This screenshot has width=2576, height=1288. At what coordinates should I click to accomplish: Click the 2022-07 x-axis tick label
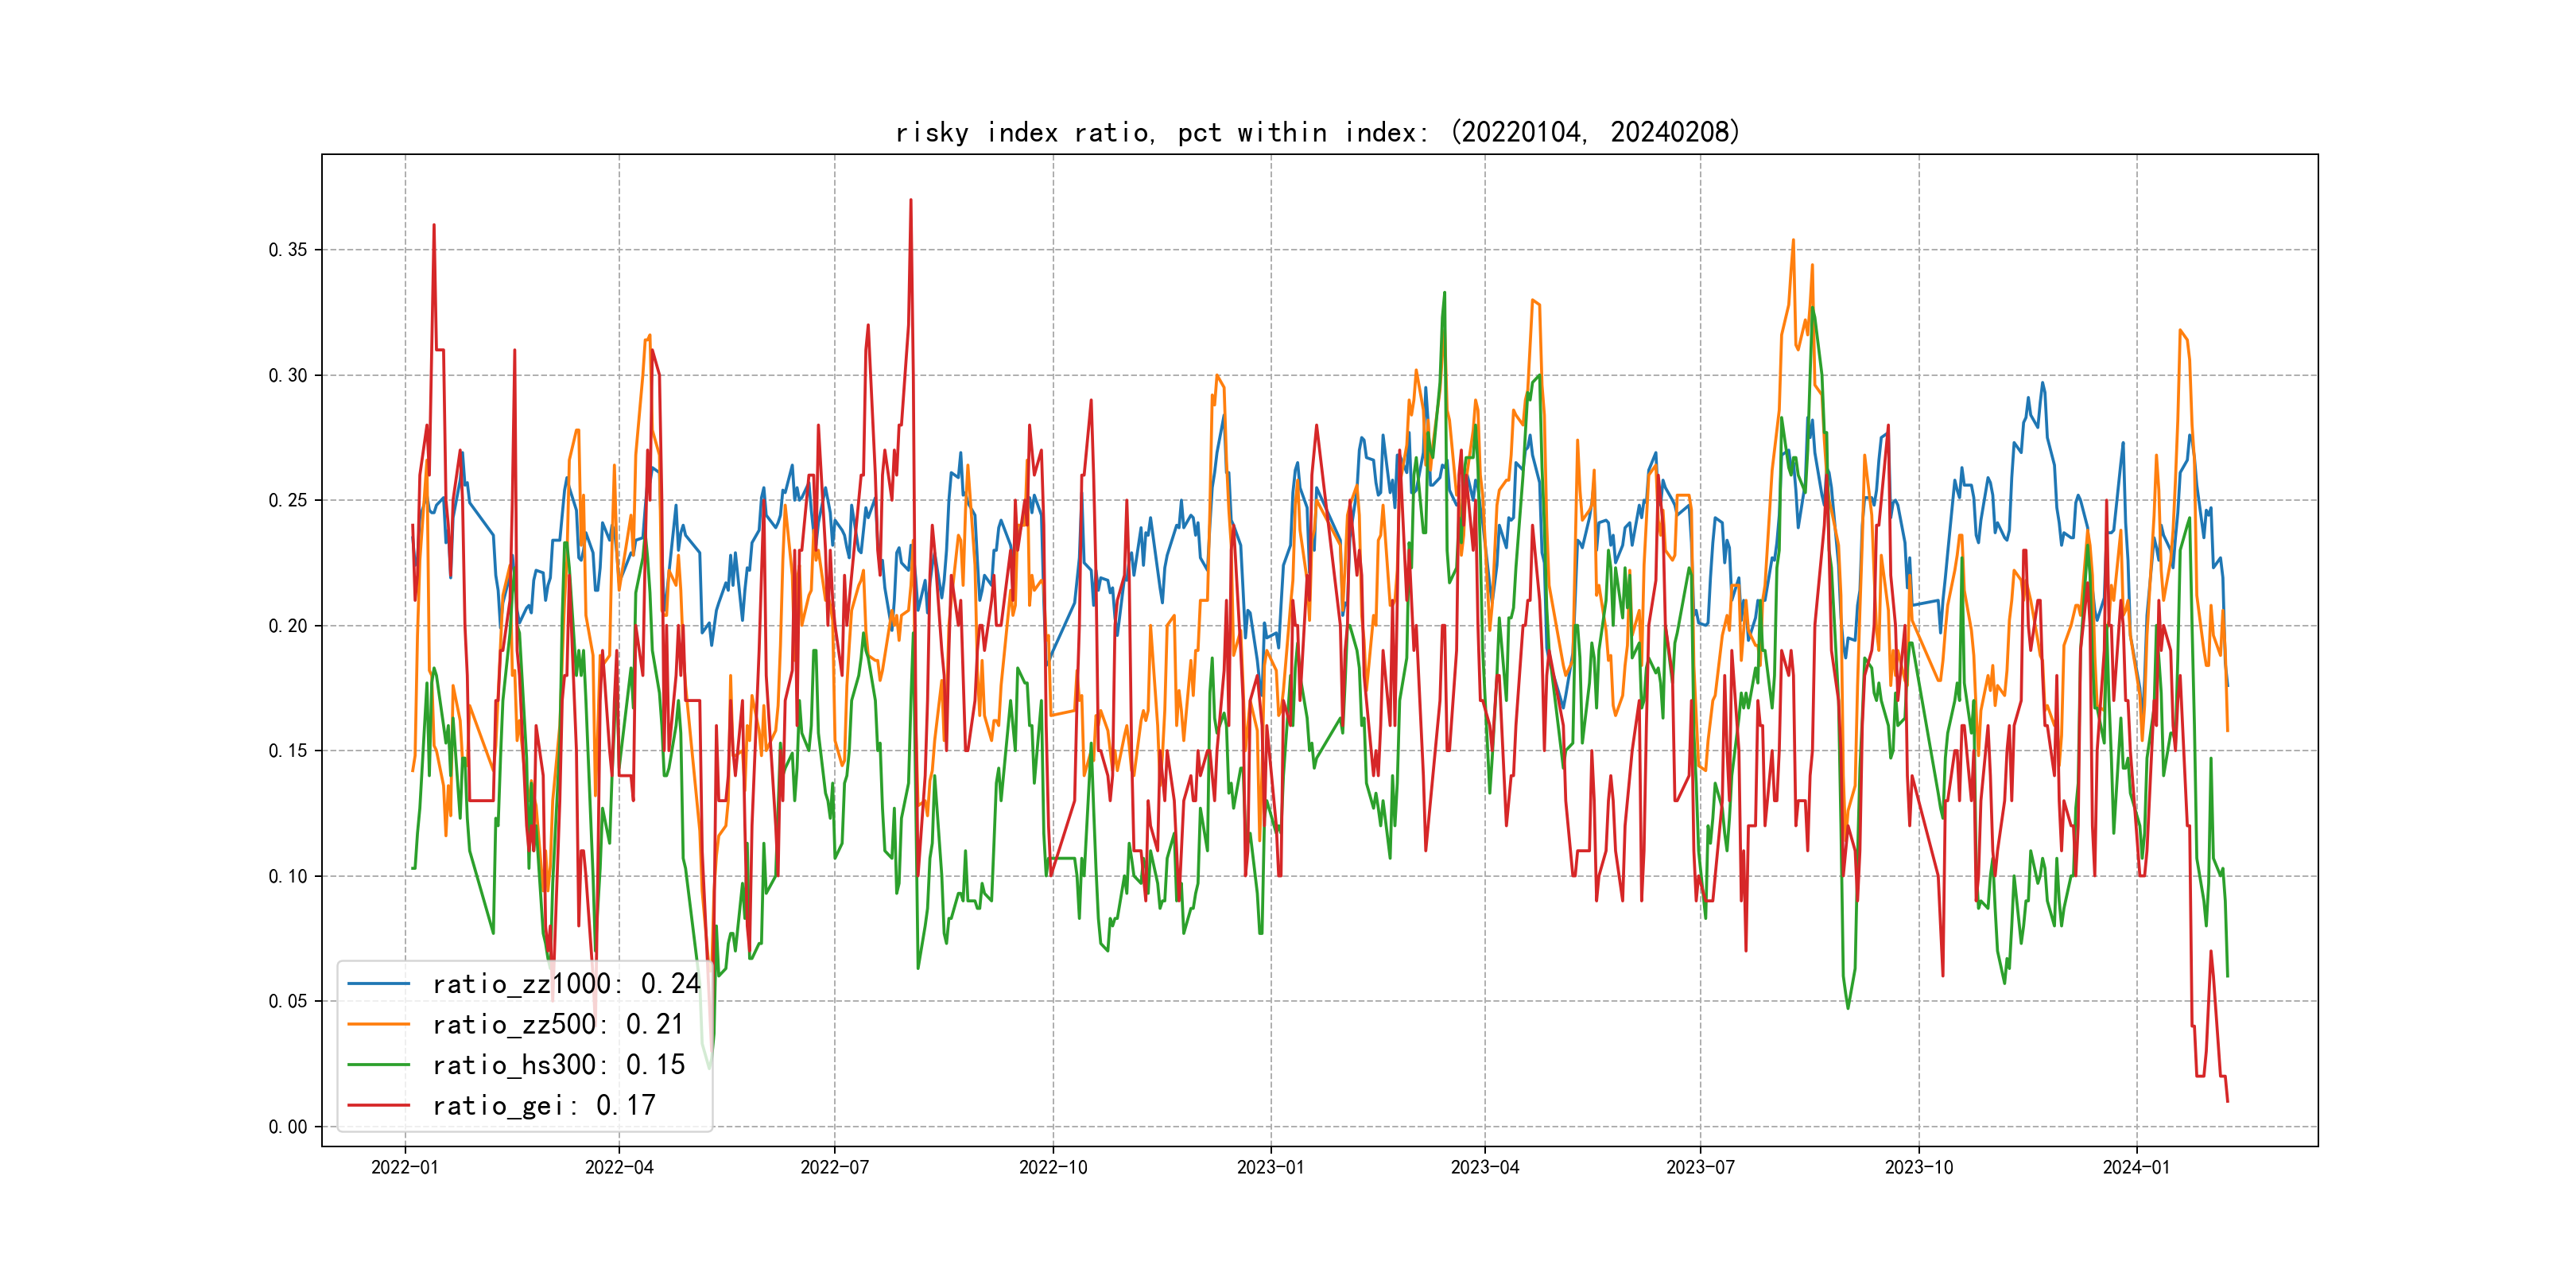tap(834, 1167)
